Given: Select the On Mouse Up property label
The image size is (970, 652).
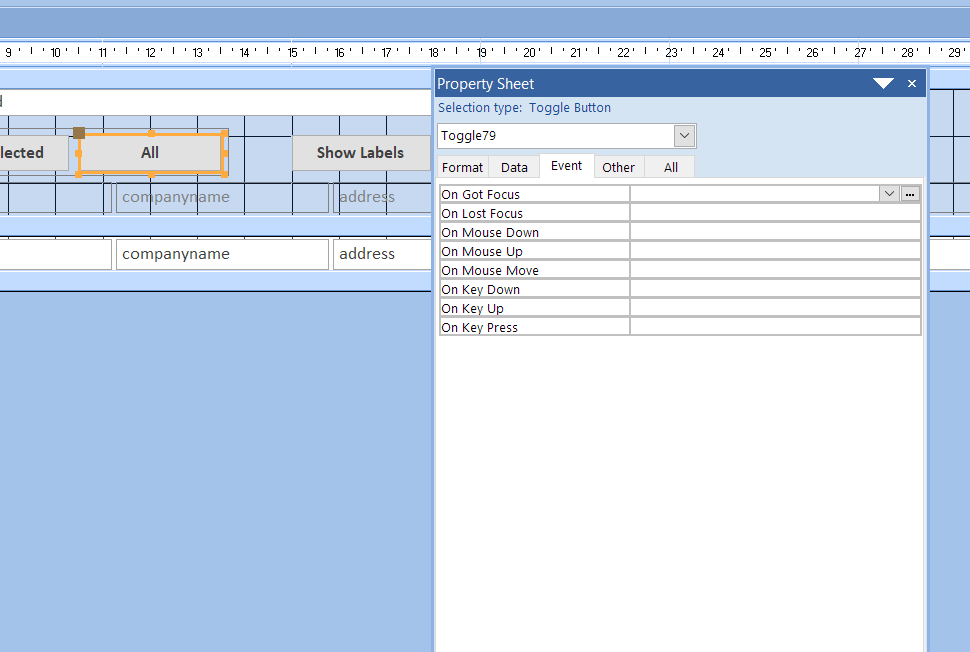Looking at the screenshot, I should pos(534,251).
